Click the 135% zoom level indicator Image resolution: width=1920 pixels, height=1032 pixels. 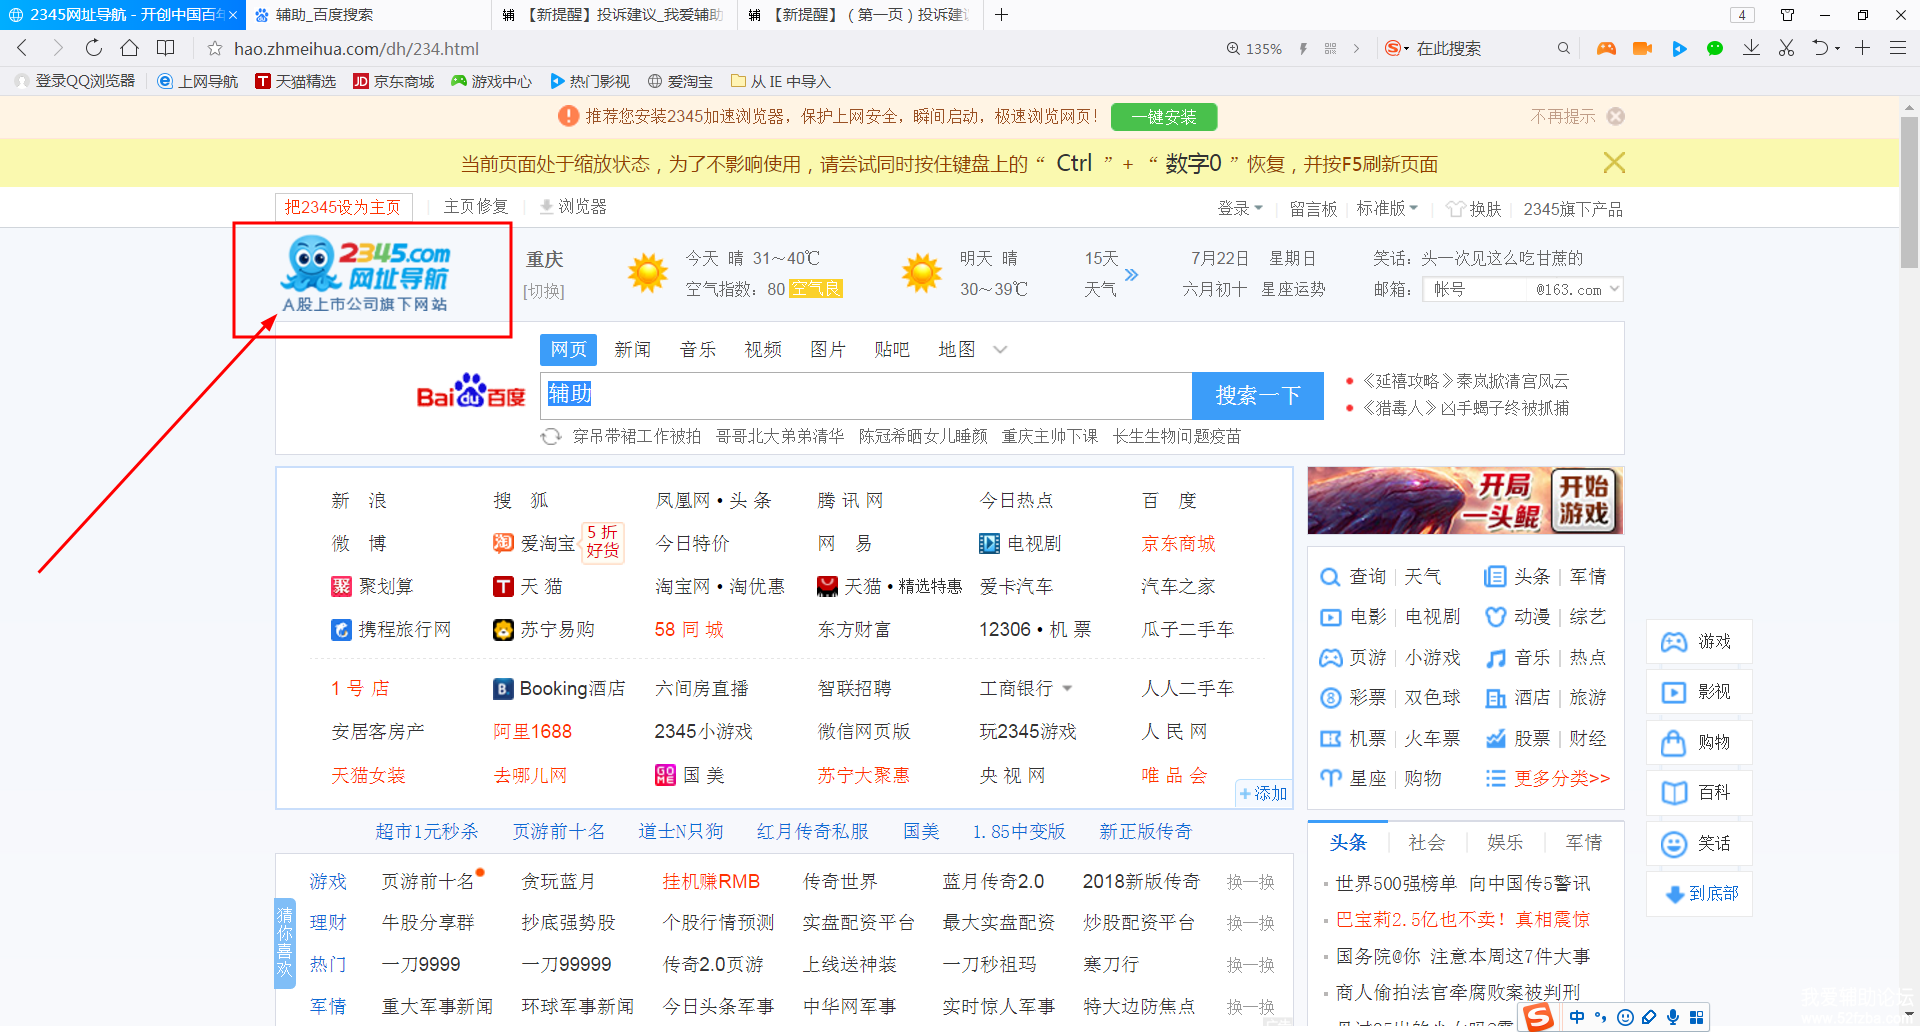point(1255,48)
